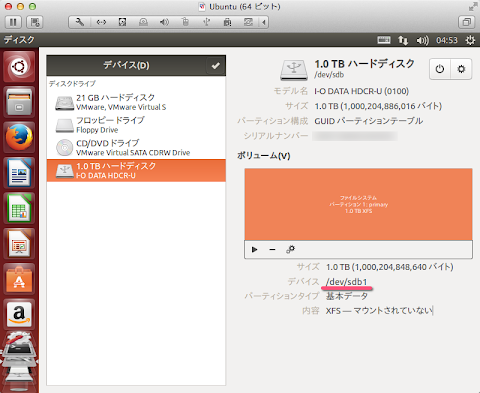The image size is (480, 393).
Task: Open Ubuntu Software Center launcher icon
Action: click(19, 279)
